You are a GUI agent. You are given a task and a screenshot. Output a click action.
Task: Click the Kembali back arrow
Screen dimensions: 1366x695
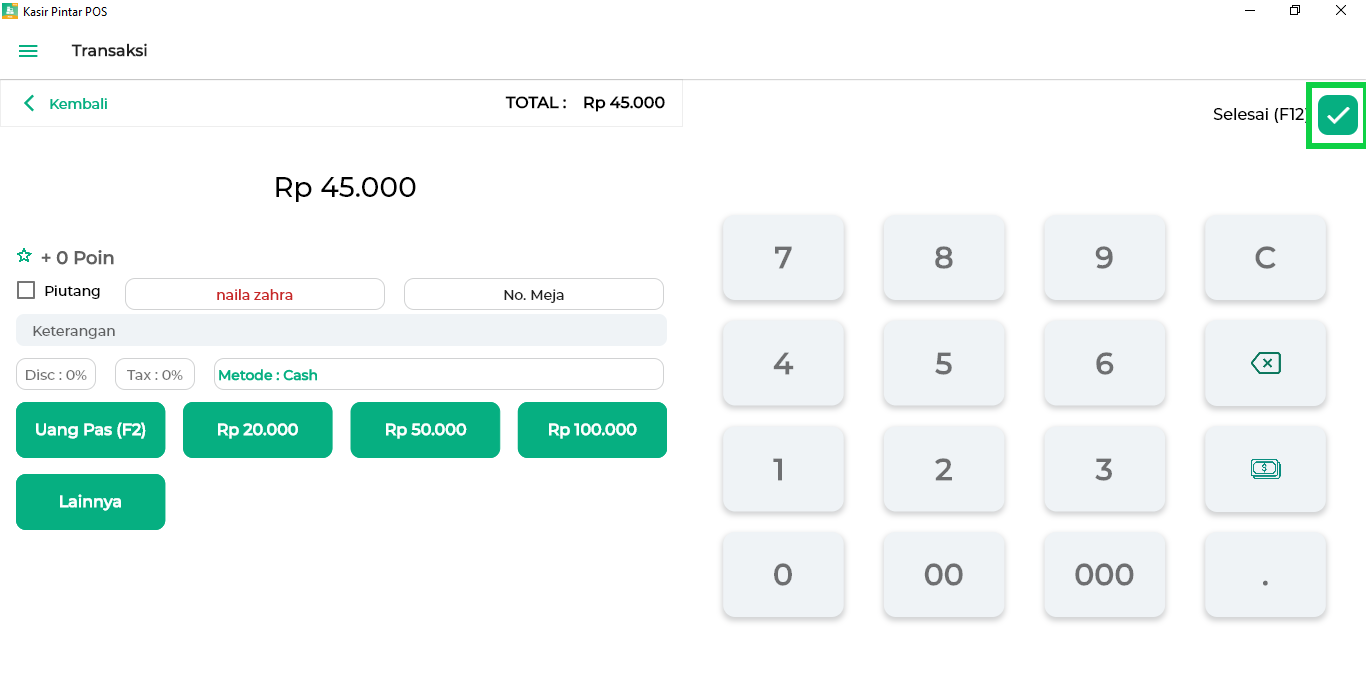click(30, 103)
